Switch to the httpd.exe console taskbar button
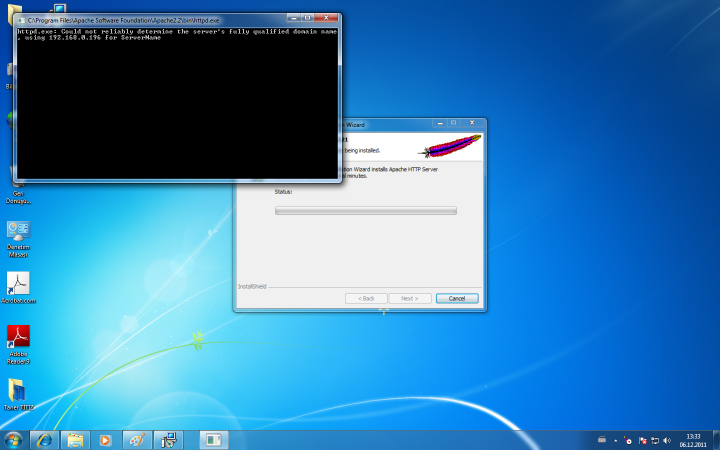 tap(212, 439)
